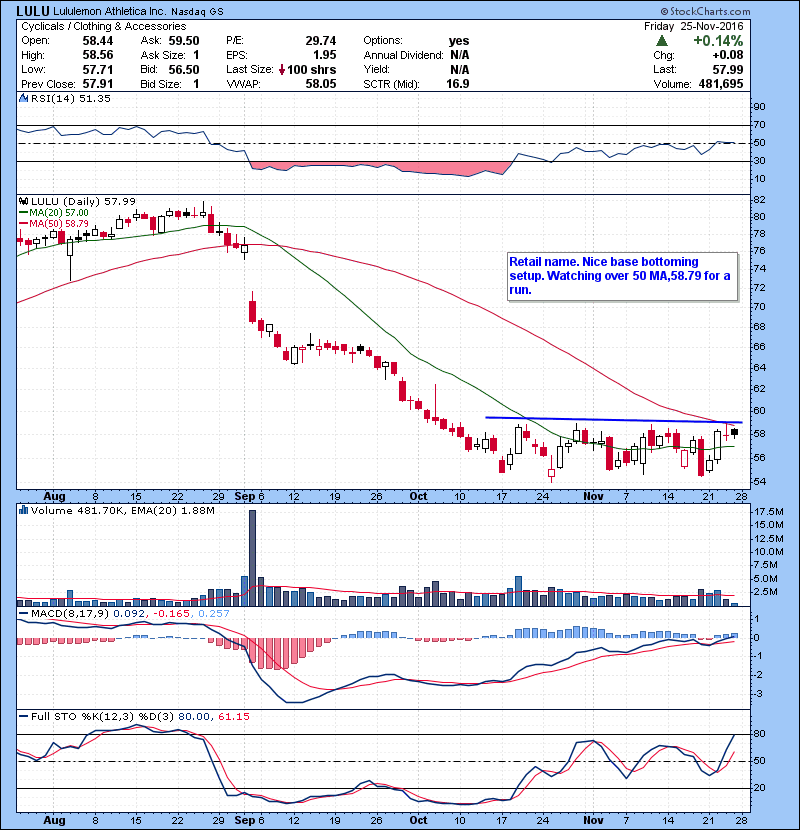
Task: Click the last black candlestick on the price chart
Action: pos(734,432)
